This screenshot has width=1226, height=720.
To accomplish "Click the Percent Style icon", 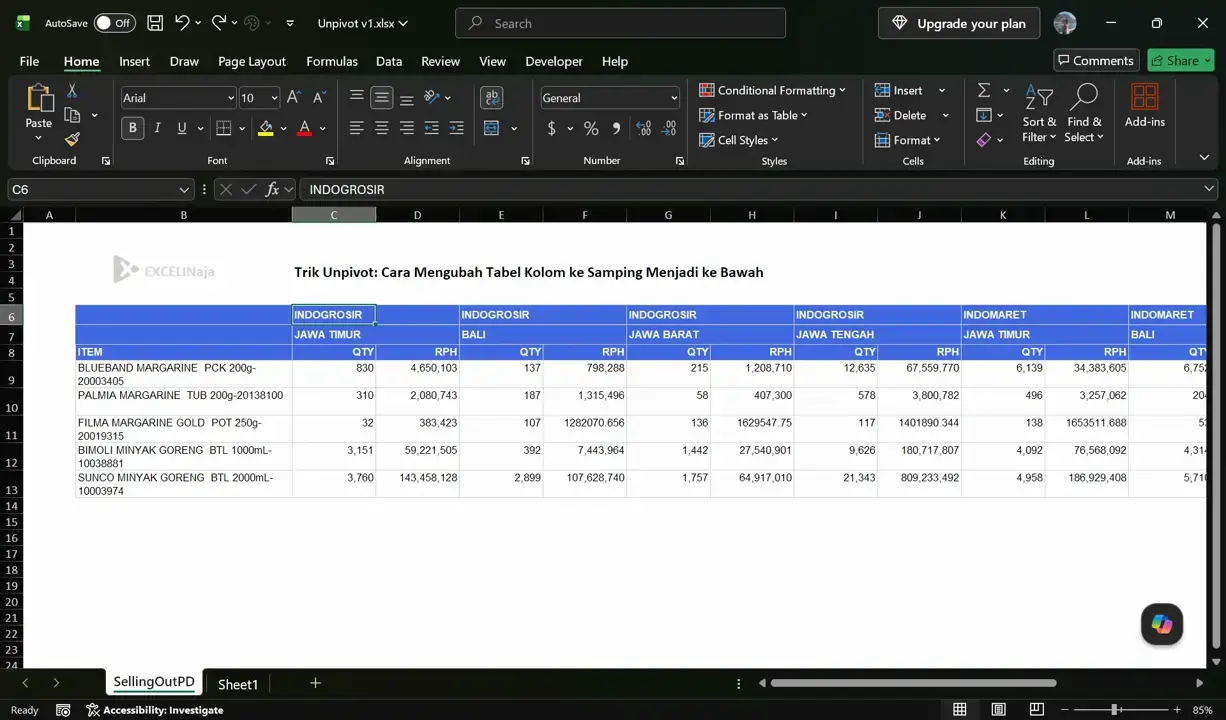I will [591, 128].
